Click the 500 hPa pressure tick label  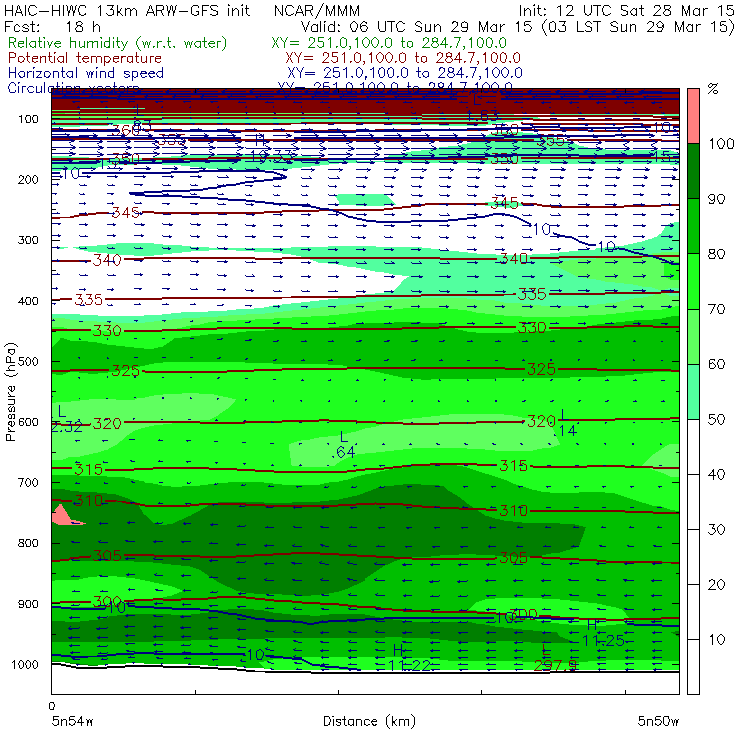coord(28,362)
